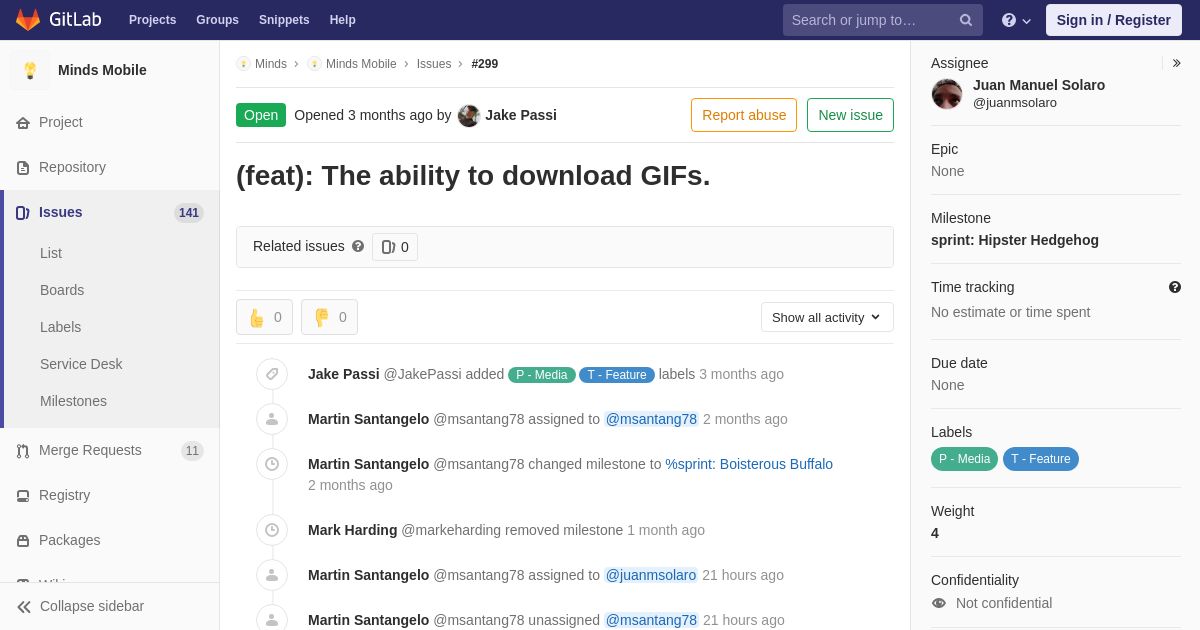1200x630 pixels.
Task: Click the Sign in / Register button
Action: 1114,20
